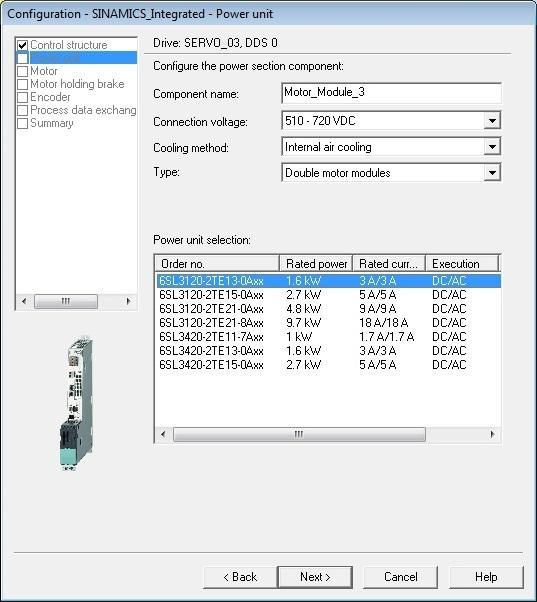This screenshot has width=537, height=602.
Task: Select order no. 6SL3420-2TE13-0Axx row
Action: [x=329, y=351]
